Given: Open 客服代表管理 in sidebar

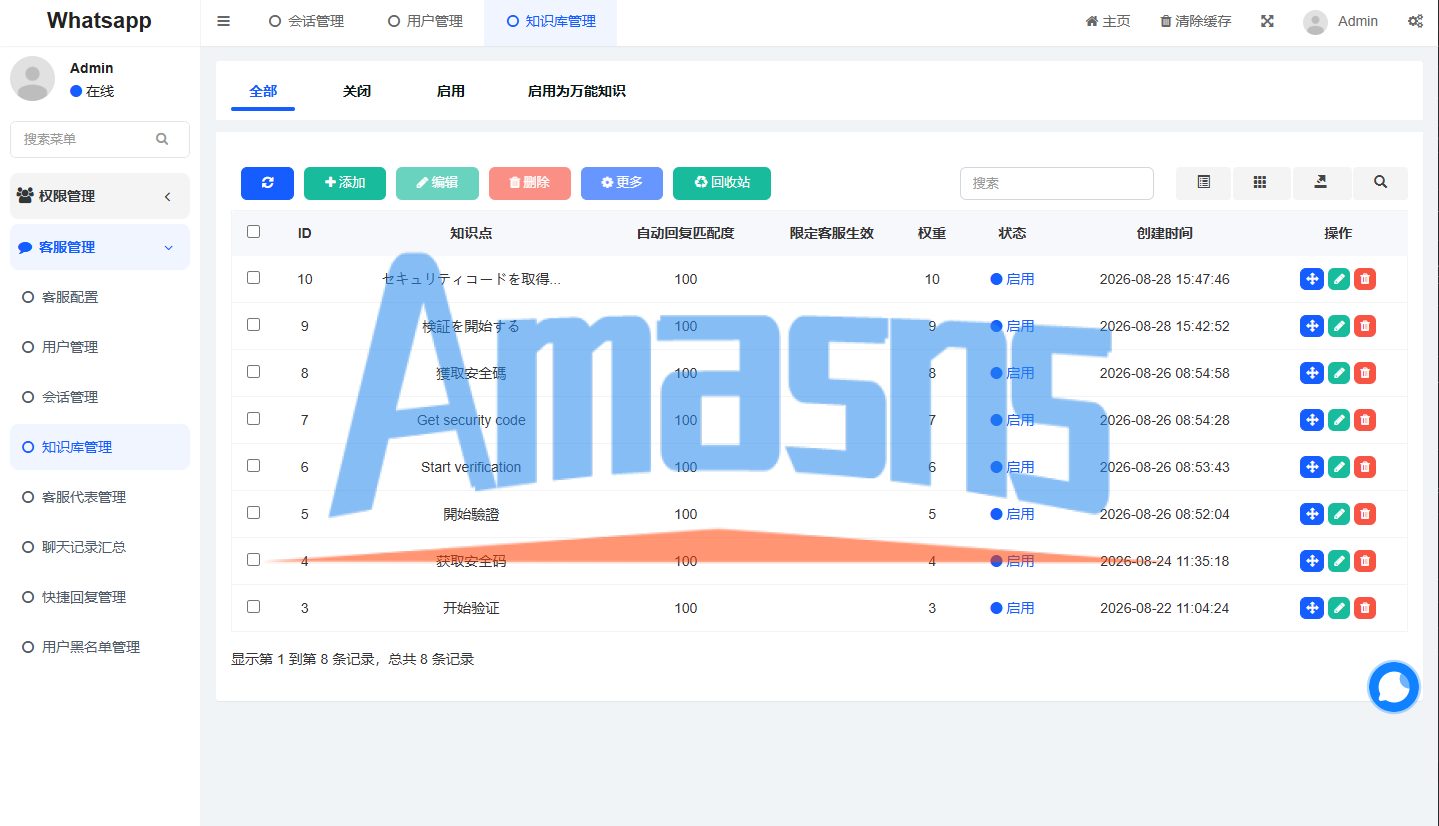Looking at the screenshot, I should [100, 497].
